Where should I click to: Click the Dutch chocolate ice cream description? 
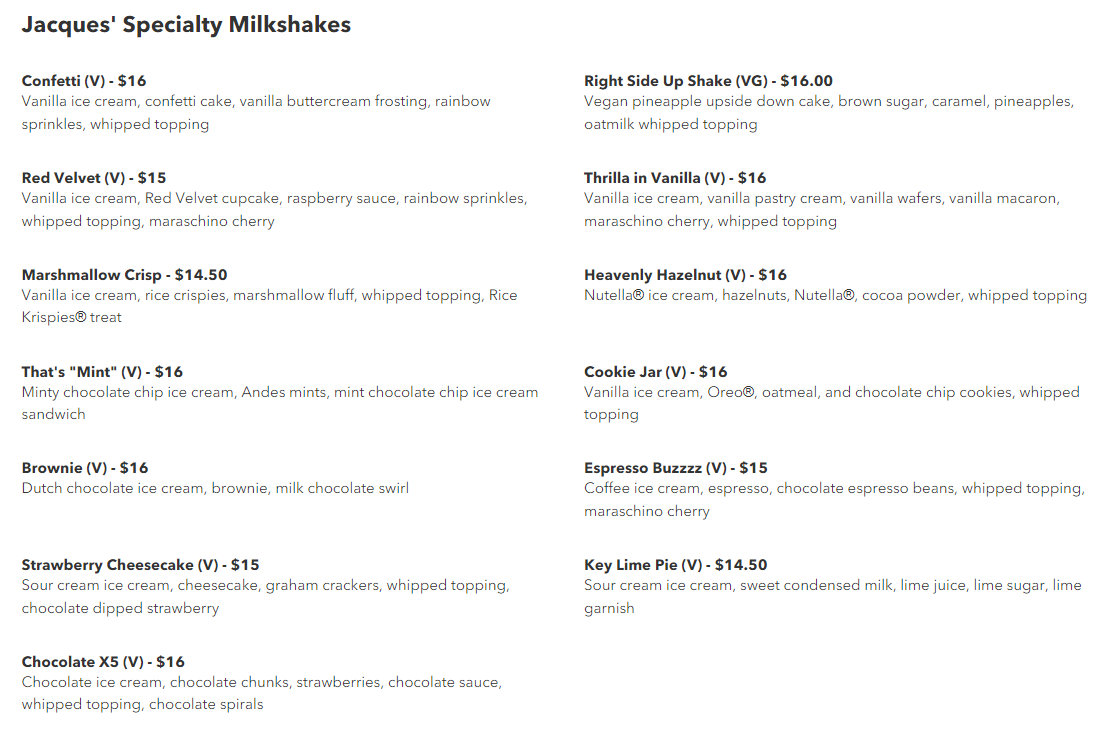(x=216, y=488)
